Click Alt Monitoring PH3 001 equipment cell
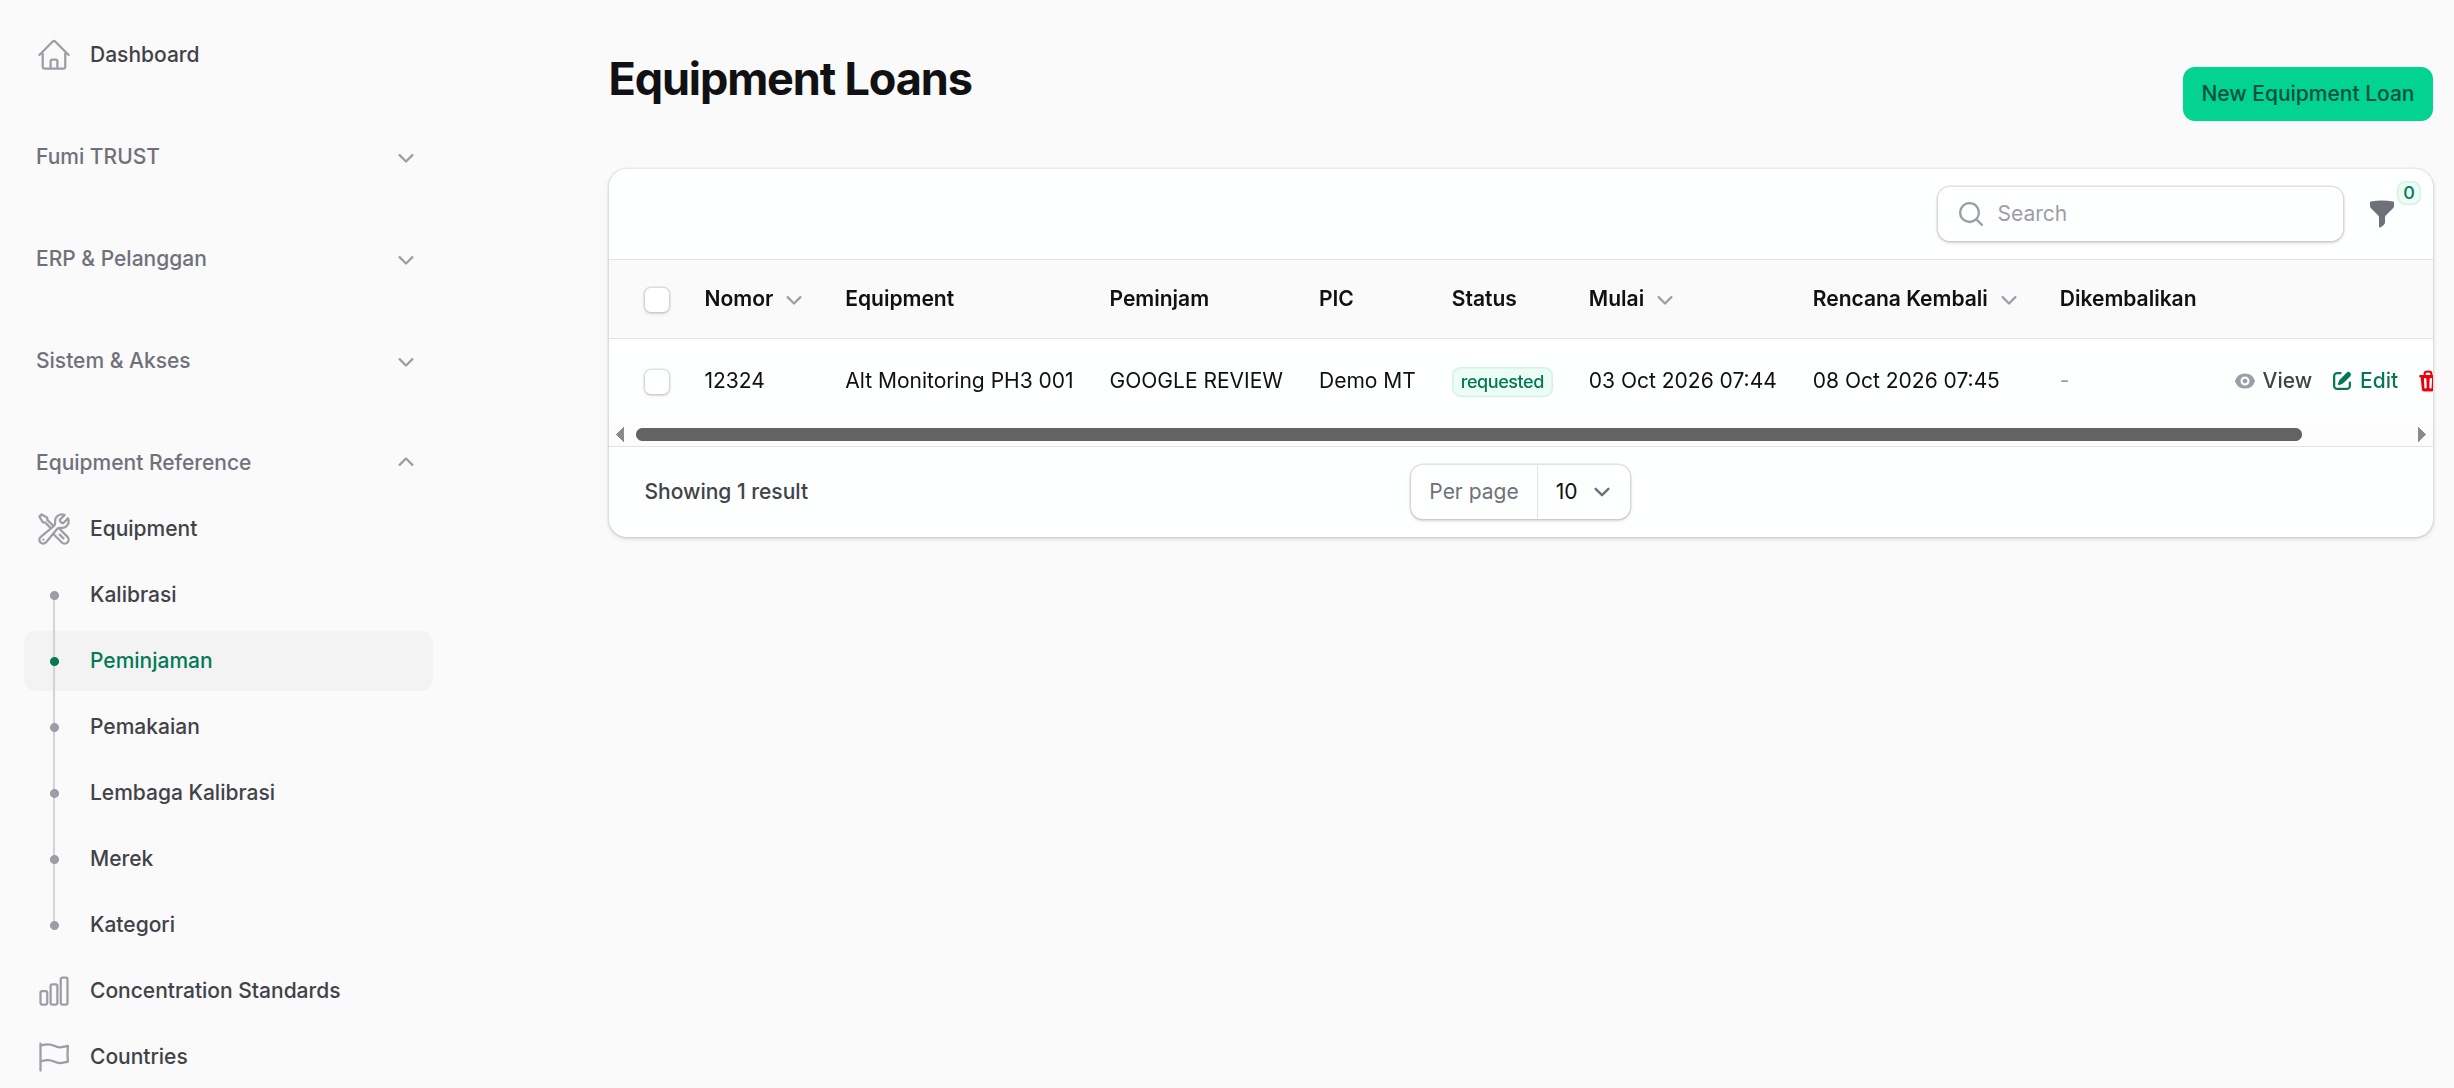 coord(959,381)
